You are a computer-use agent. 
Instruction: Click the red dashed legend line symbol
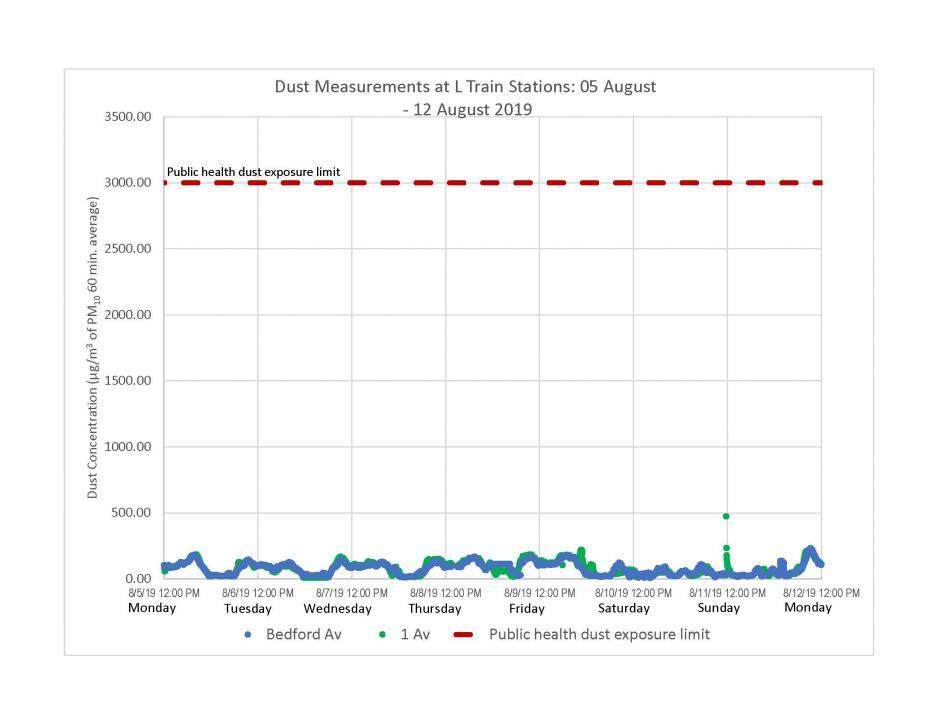461,634
